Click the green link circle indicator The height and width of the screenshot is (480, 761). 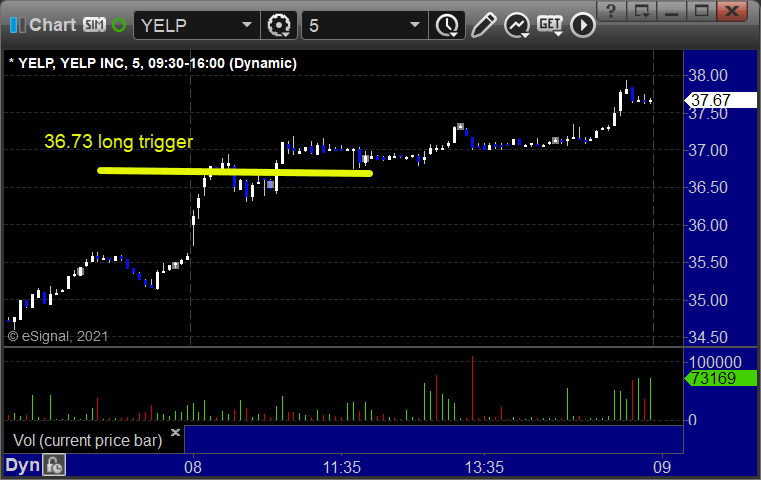[119, 25]
